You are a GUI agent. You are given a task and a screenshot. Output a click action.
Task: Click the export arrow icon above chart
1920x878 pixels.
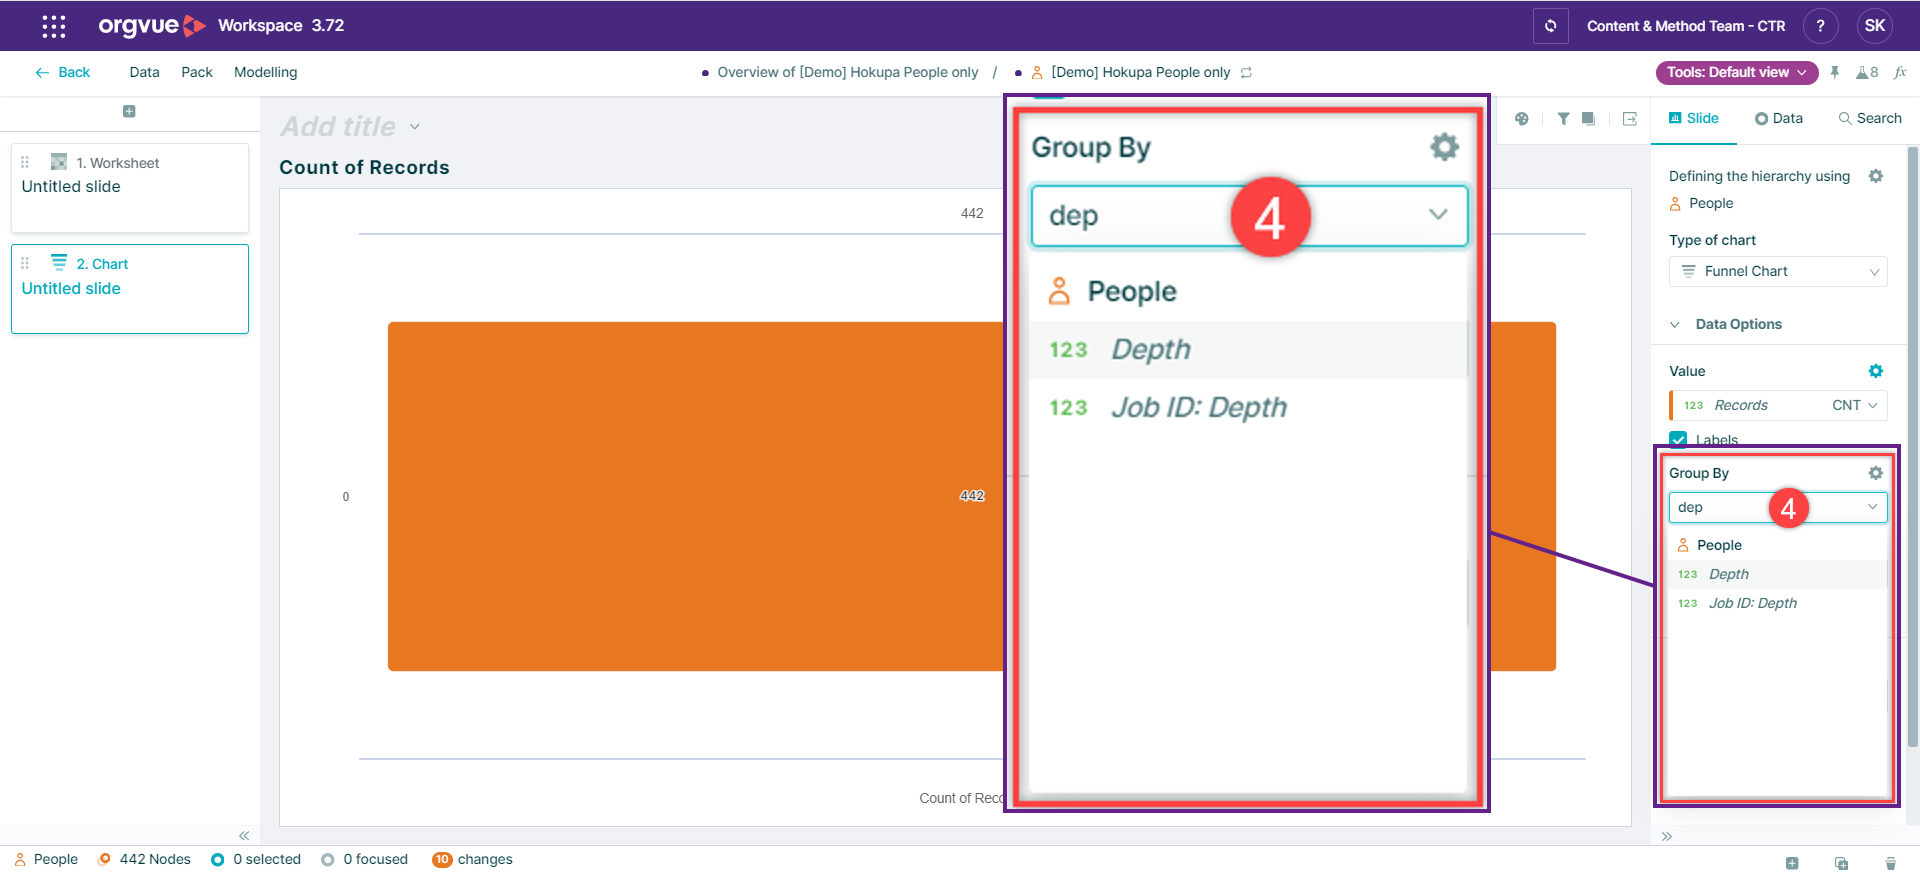[1630, 118]
